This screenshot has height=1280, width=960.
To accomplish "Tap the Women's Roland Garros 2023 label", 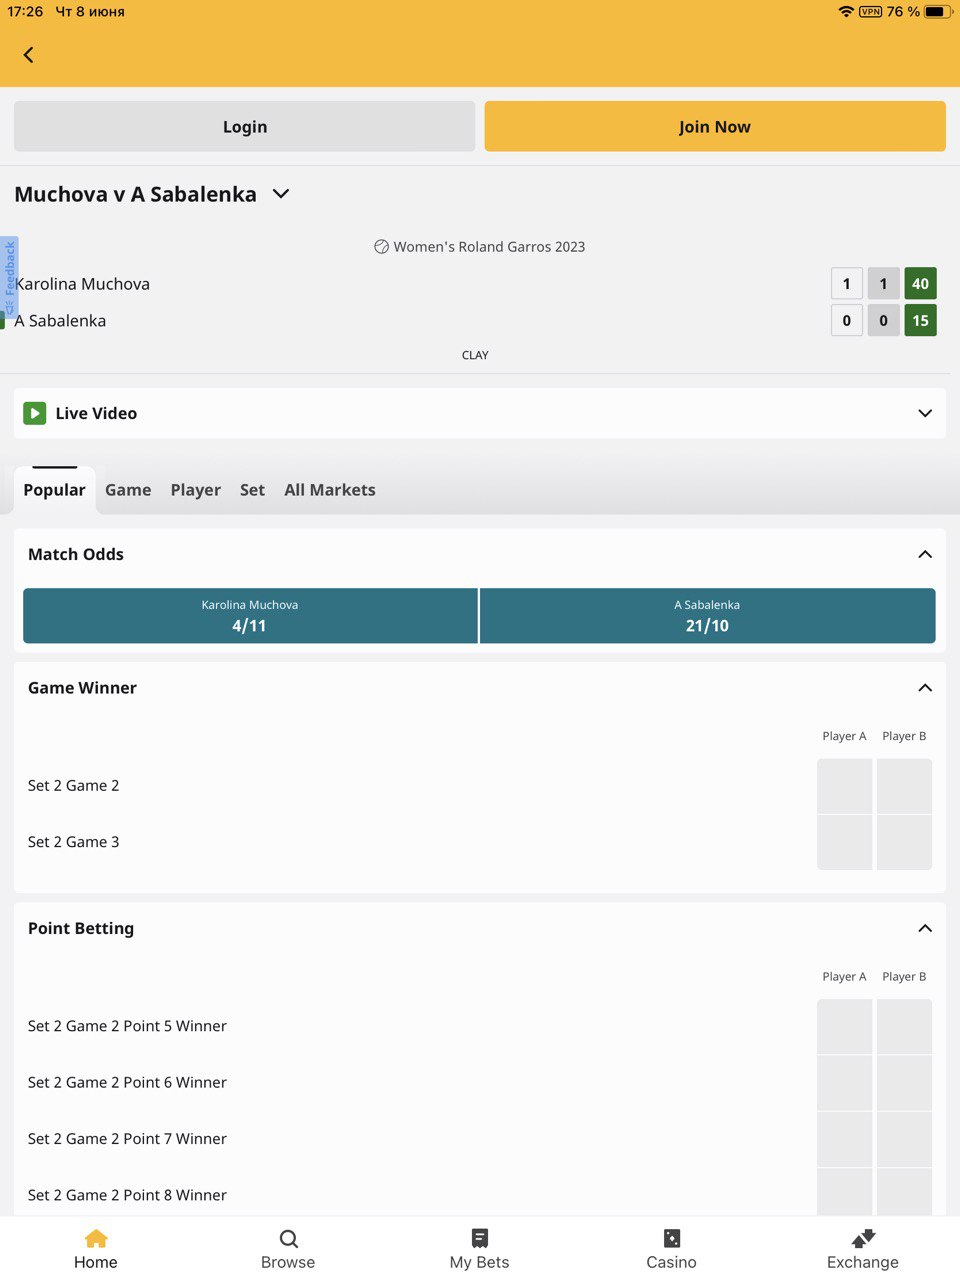I will click(x=489, y=247).
